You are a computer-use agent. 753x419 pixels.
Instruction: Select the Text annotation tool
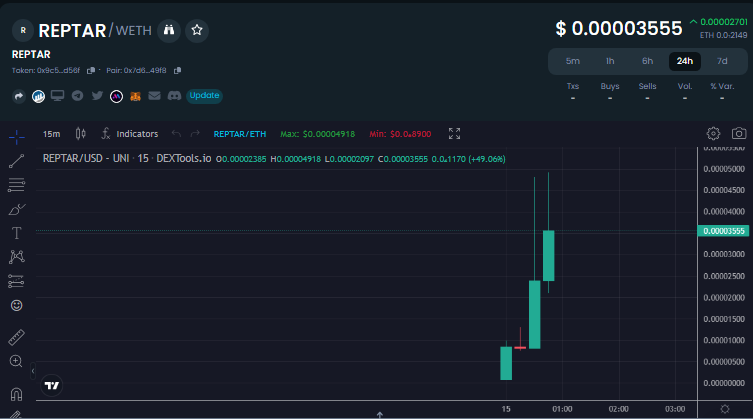pyautogui.click(x=16, y=233)
